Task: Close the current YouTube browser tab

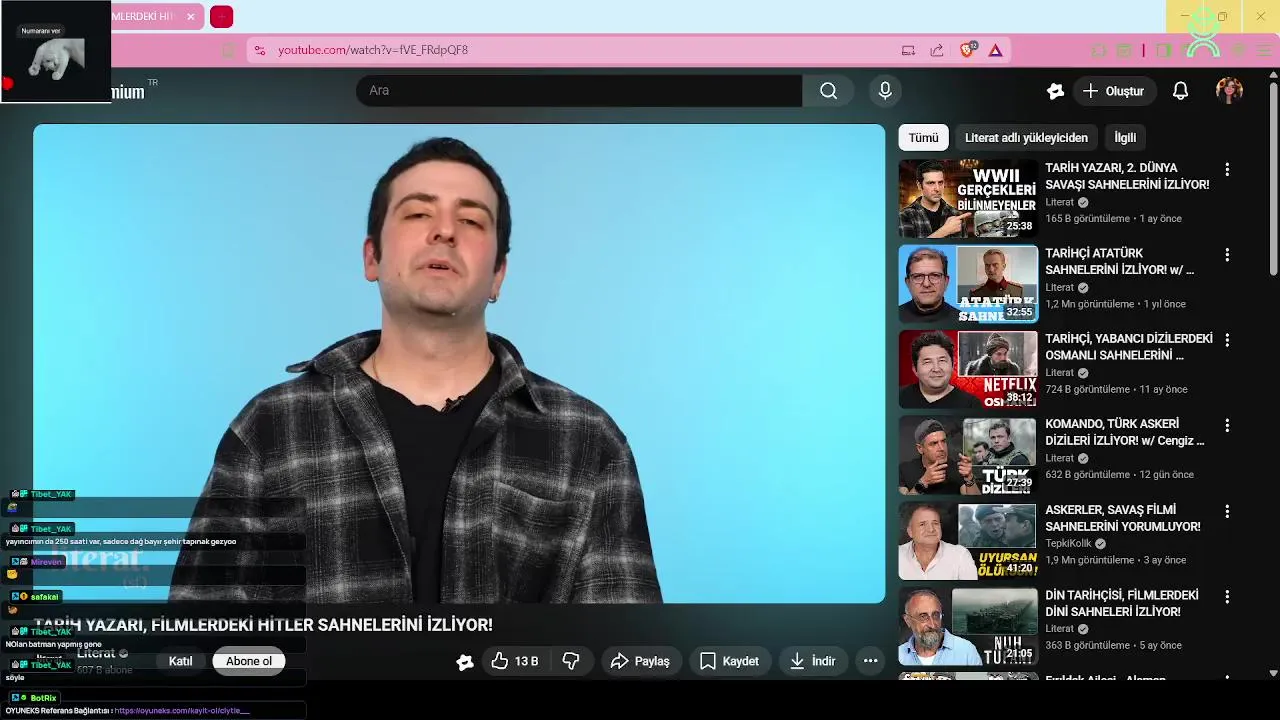Action: pos(190,17)
